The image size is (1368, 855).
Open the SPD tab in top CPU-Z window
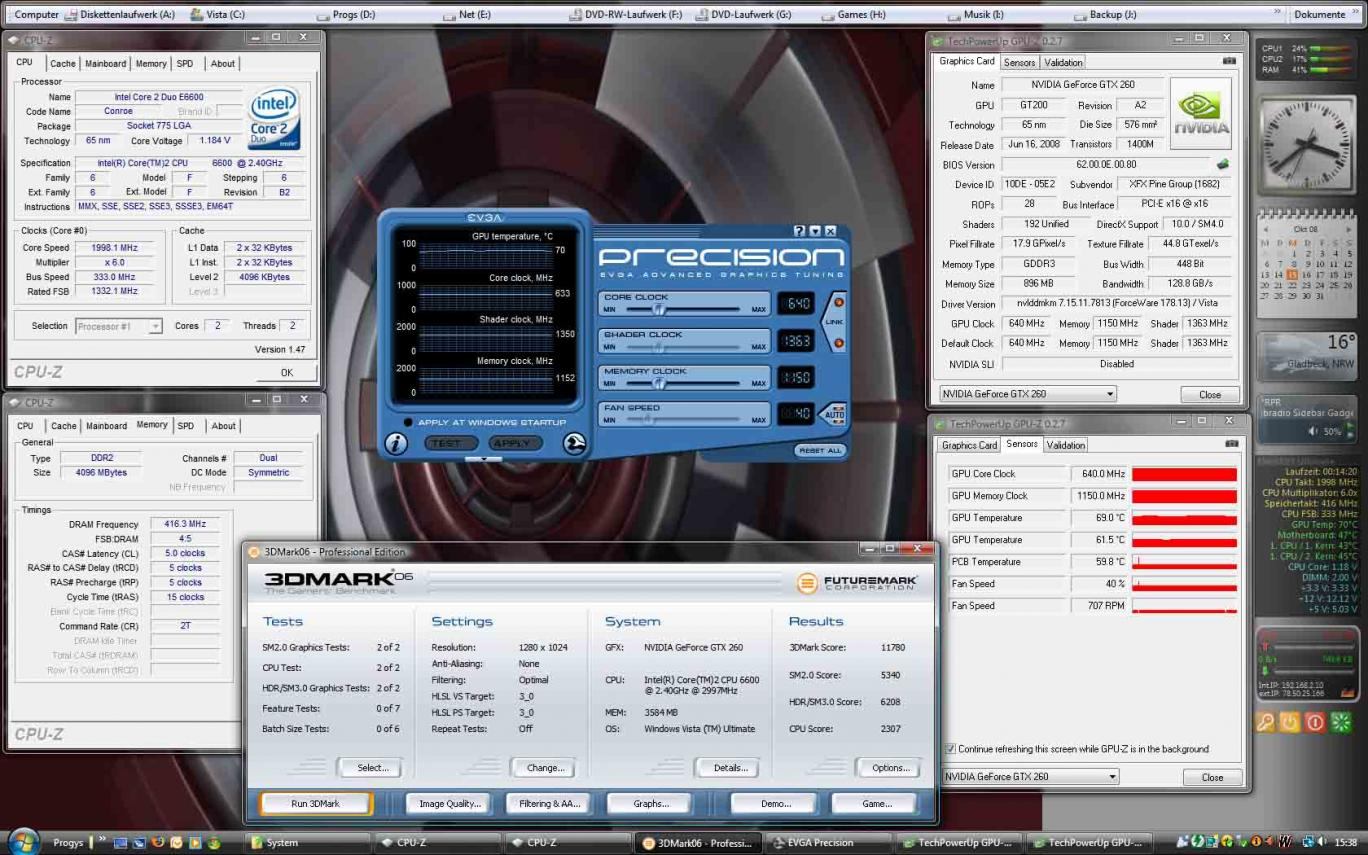pyautogui.click(x=185, y=63)
